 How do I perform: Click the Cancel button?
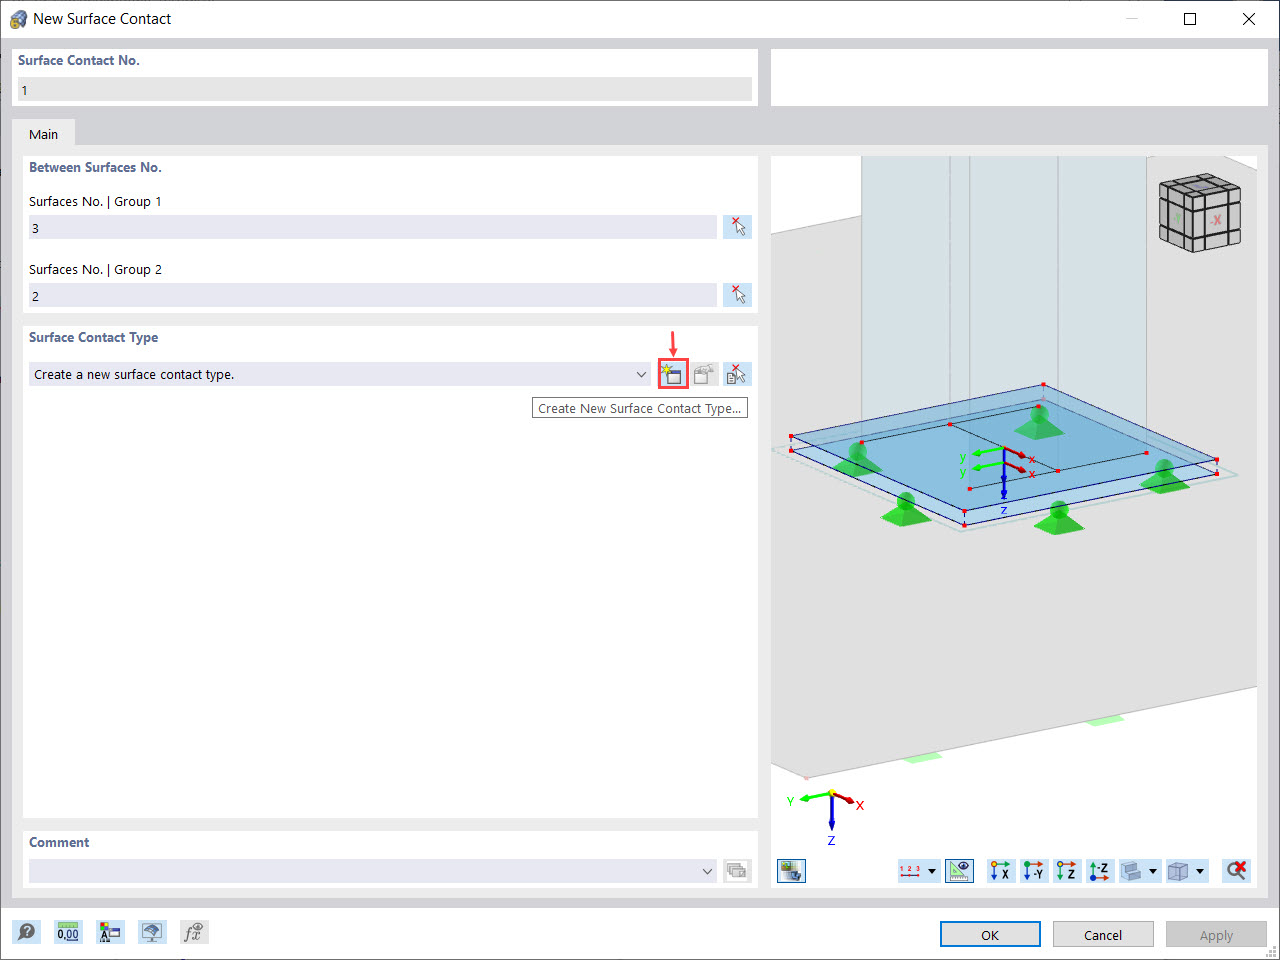1103,934
